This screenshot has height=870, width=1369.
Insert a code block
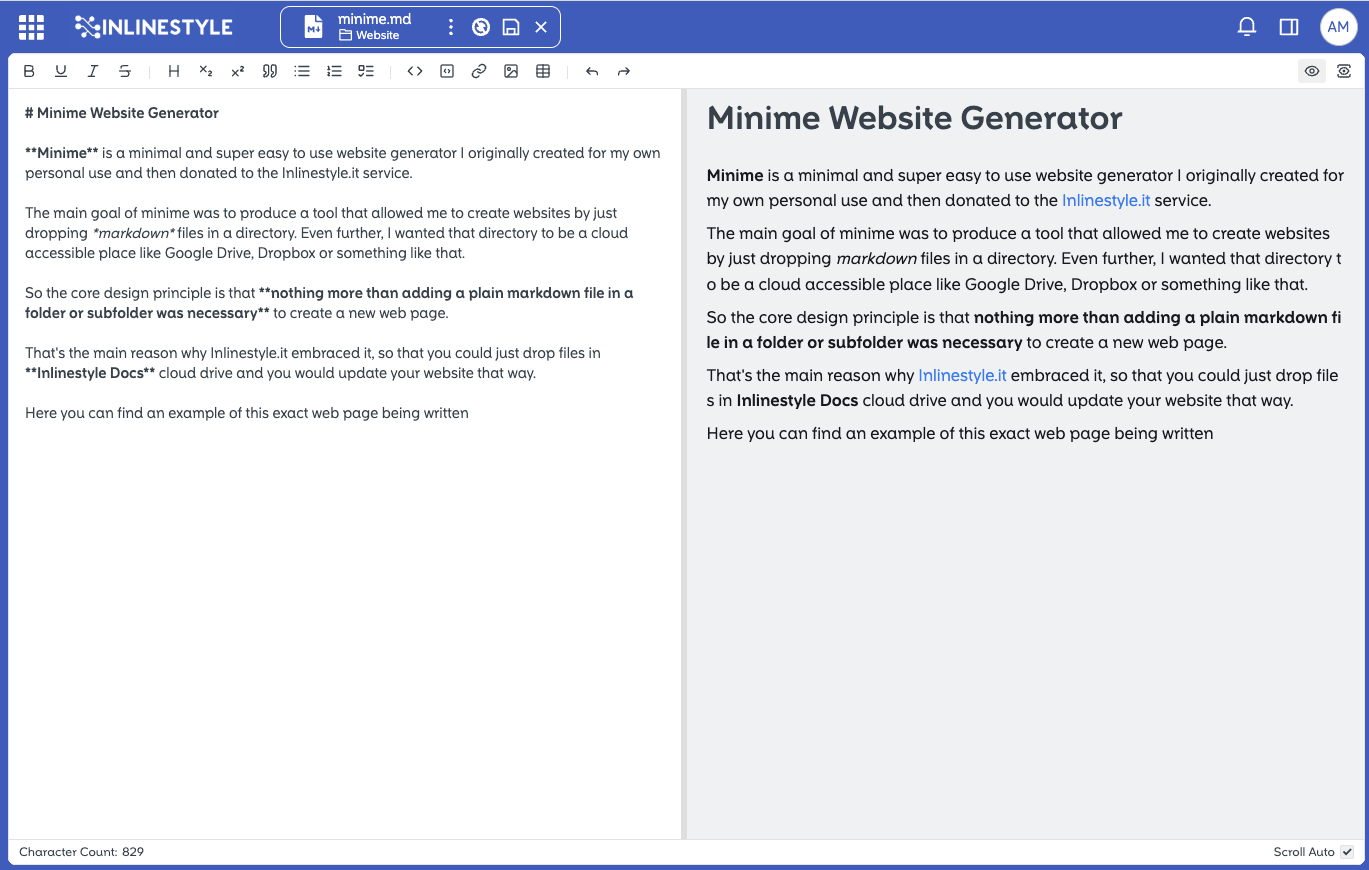pyautogui.click(x=447, y=71)
